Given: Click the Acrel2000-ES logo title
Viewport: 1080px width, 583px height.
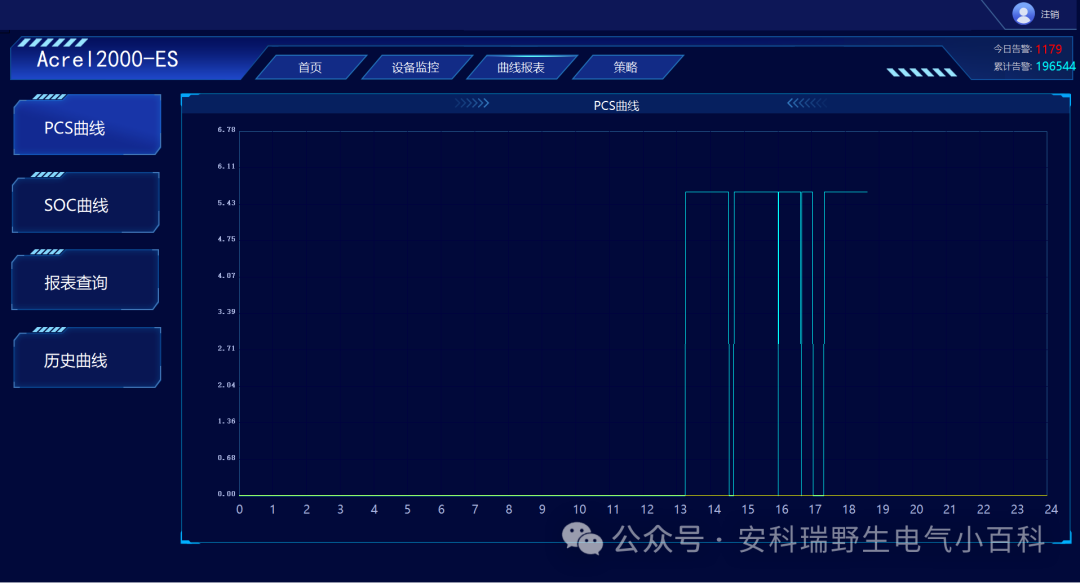Looking at the screenshot, I should [107, 59].
